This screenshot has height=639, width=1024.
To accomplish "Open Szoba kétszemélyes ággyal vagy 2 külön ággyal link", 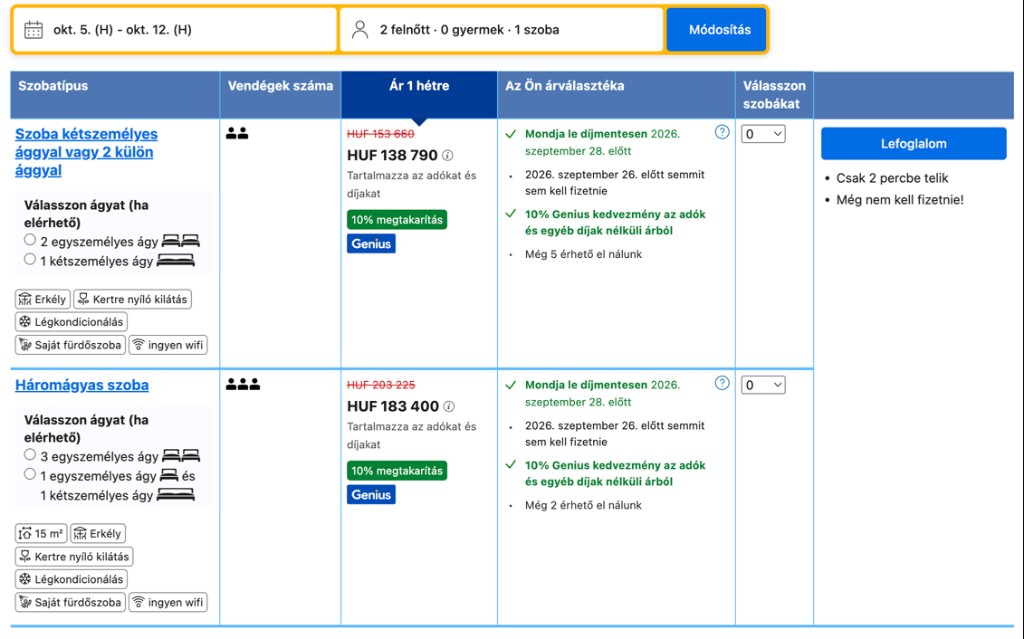I will point(86,152).
